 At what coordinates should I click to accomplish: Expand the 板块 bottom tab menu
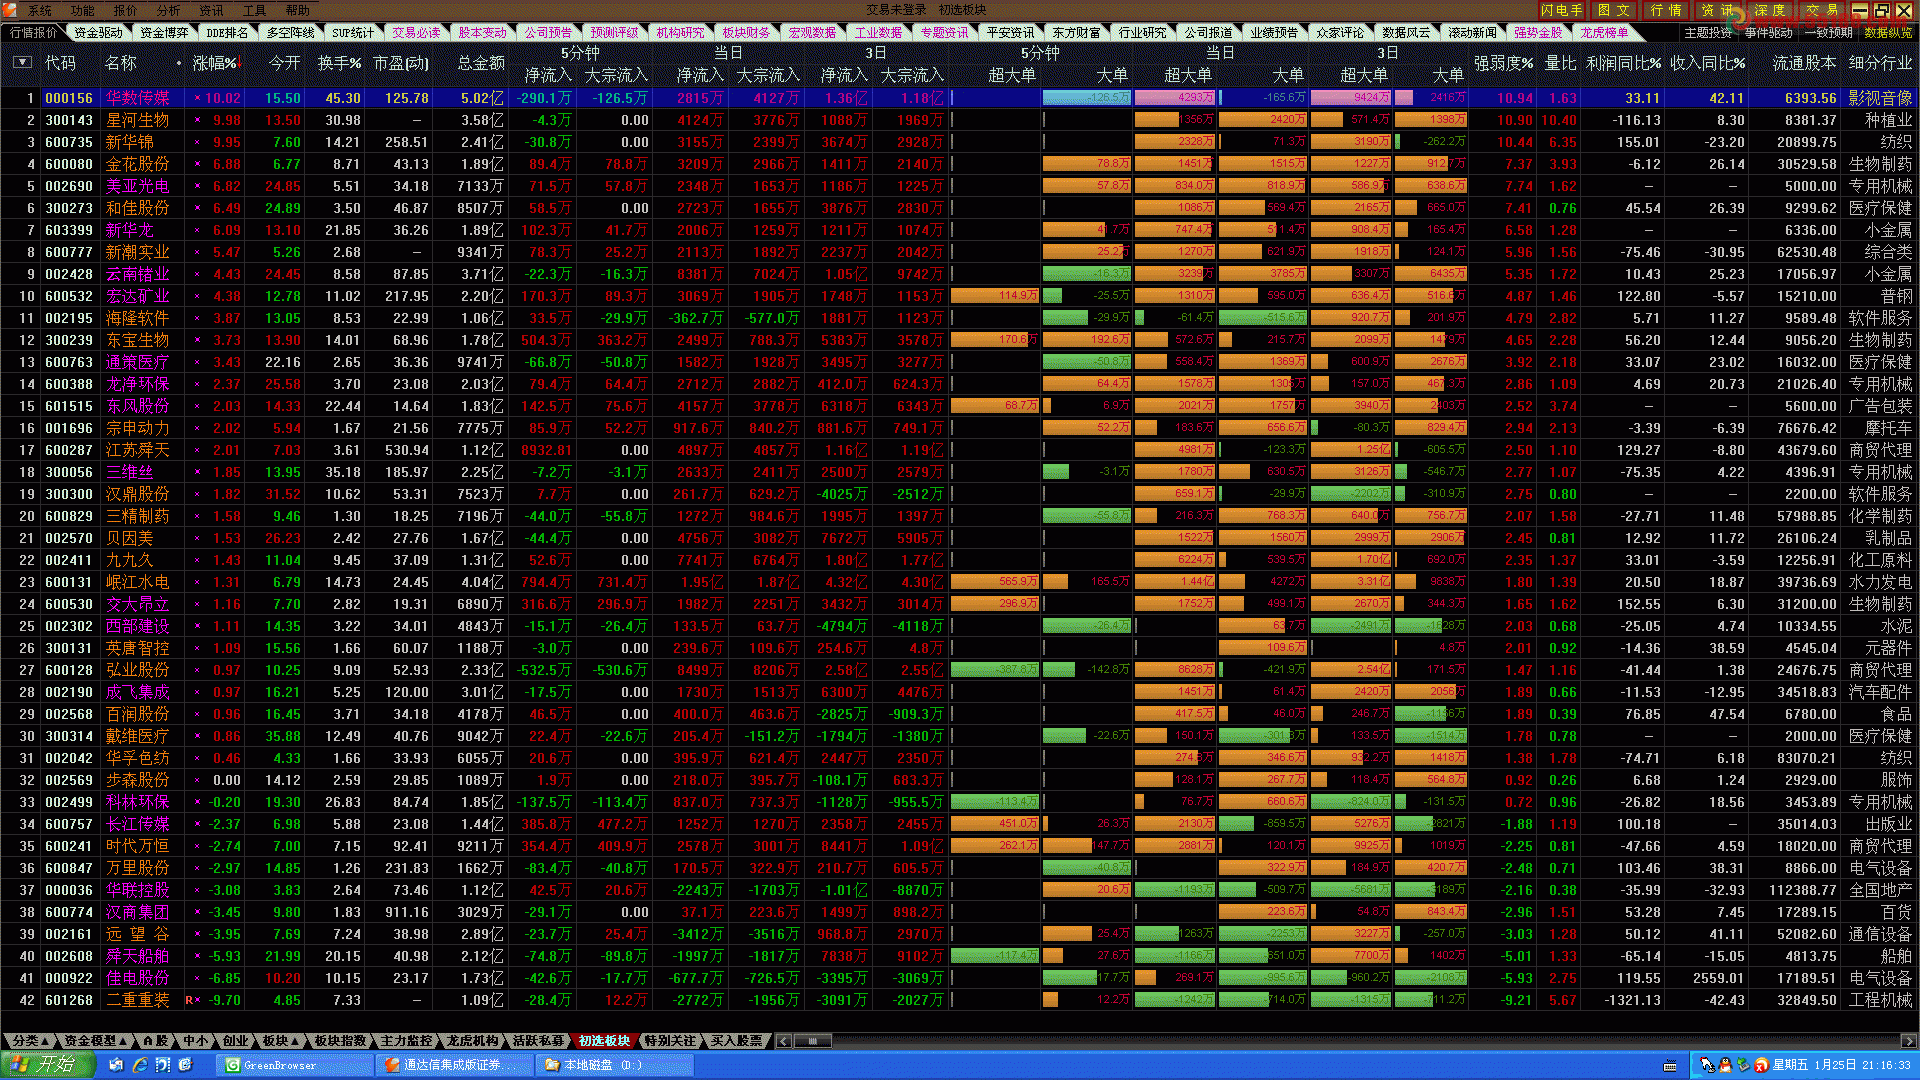coord(281,1041)
